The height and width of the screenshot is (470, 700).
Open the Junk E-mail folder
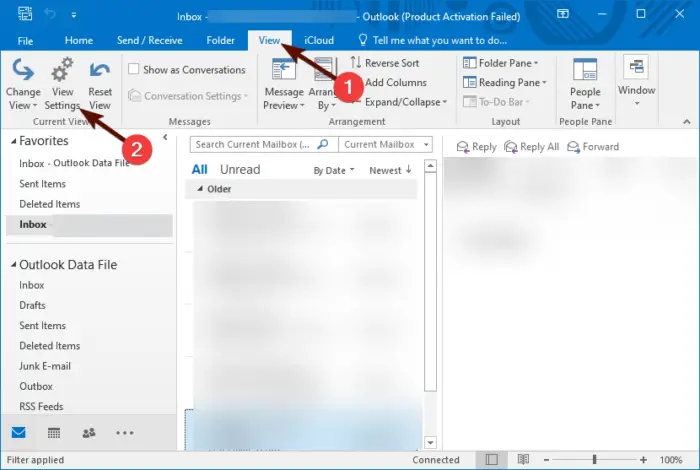click(45, 366)
